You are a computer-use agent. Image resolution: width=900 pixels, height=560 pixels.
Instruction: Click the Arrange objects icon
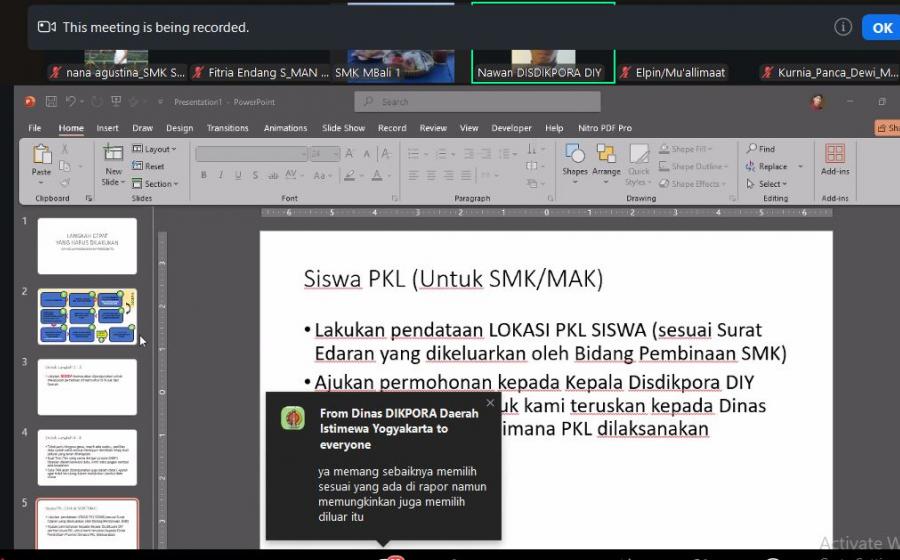(606, 154)
